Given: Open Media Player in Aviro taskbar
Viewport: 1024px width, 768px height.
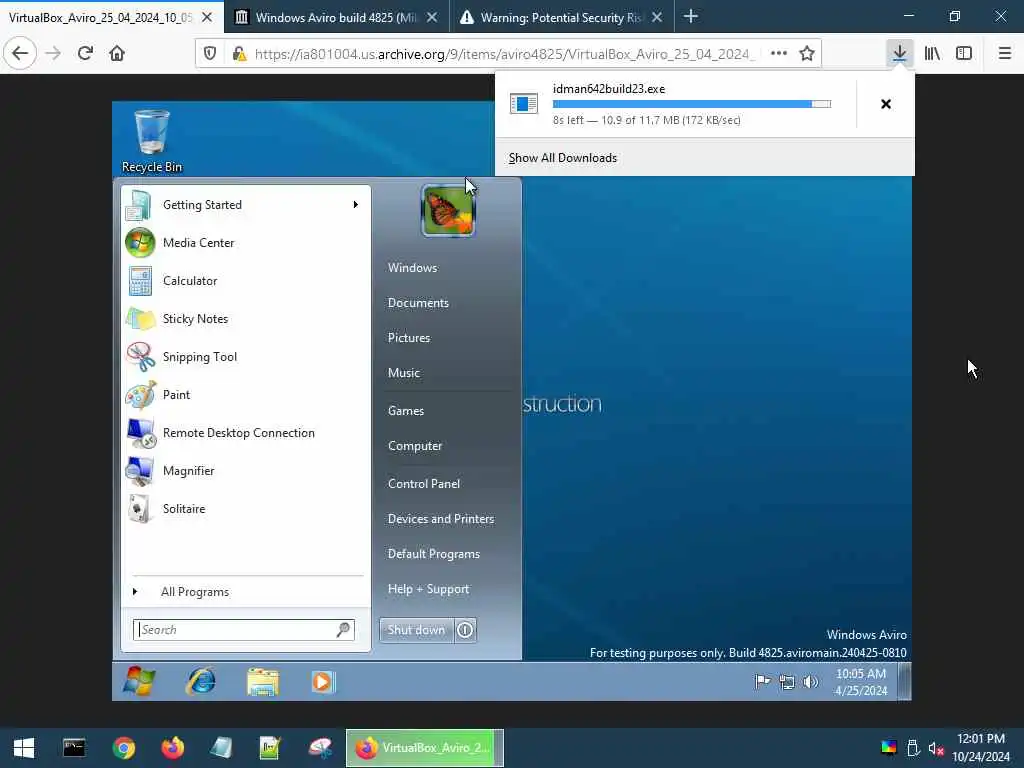Looking at the screenshot, I should (323, 682).
